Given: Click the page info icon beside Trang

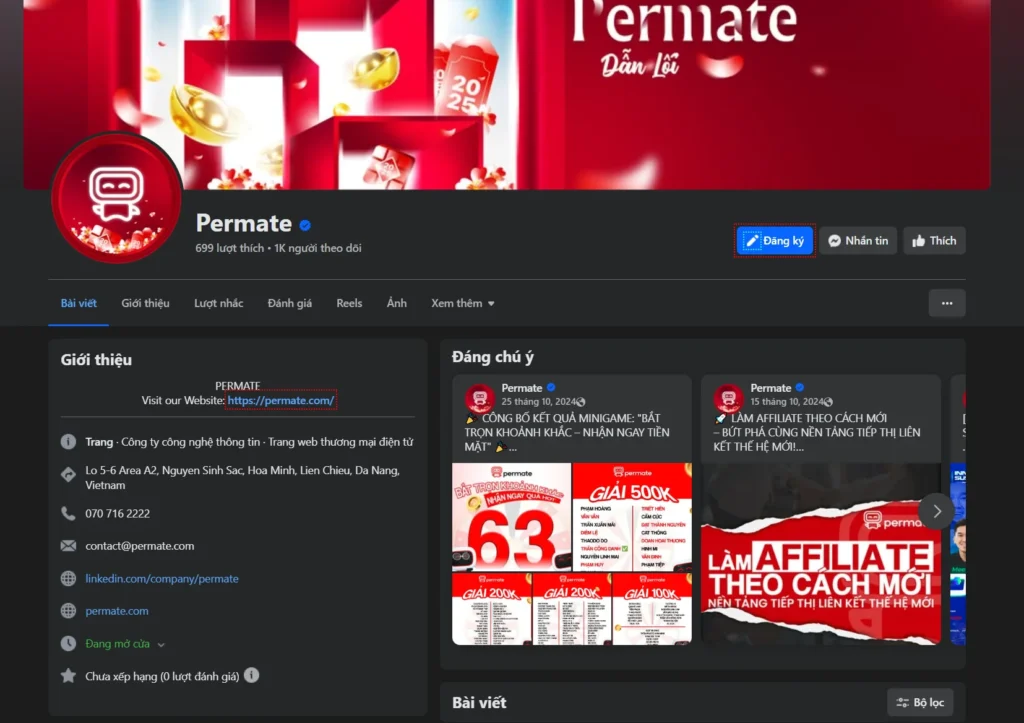Looking at the screenshot, I should [x=69, y=442].
